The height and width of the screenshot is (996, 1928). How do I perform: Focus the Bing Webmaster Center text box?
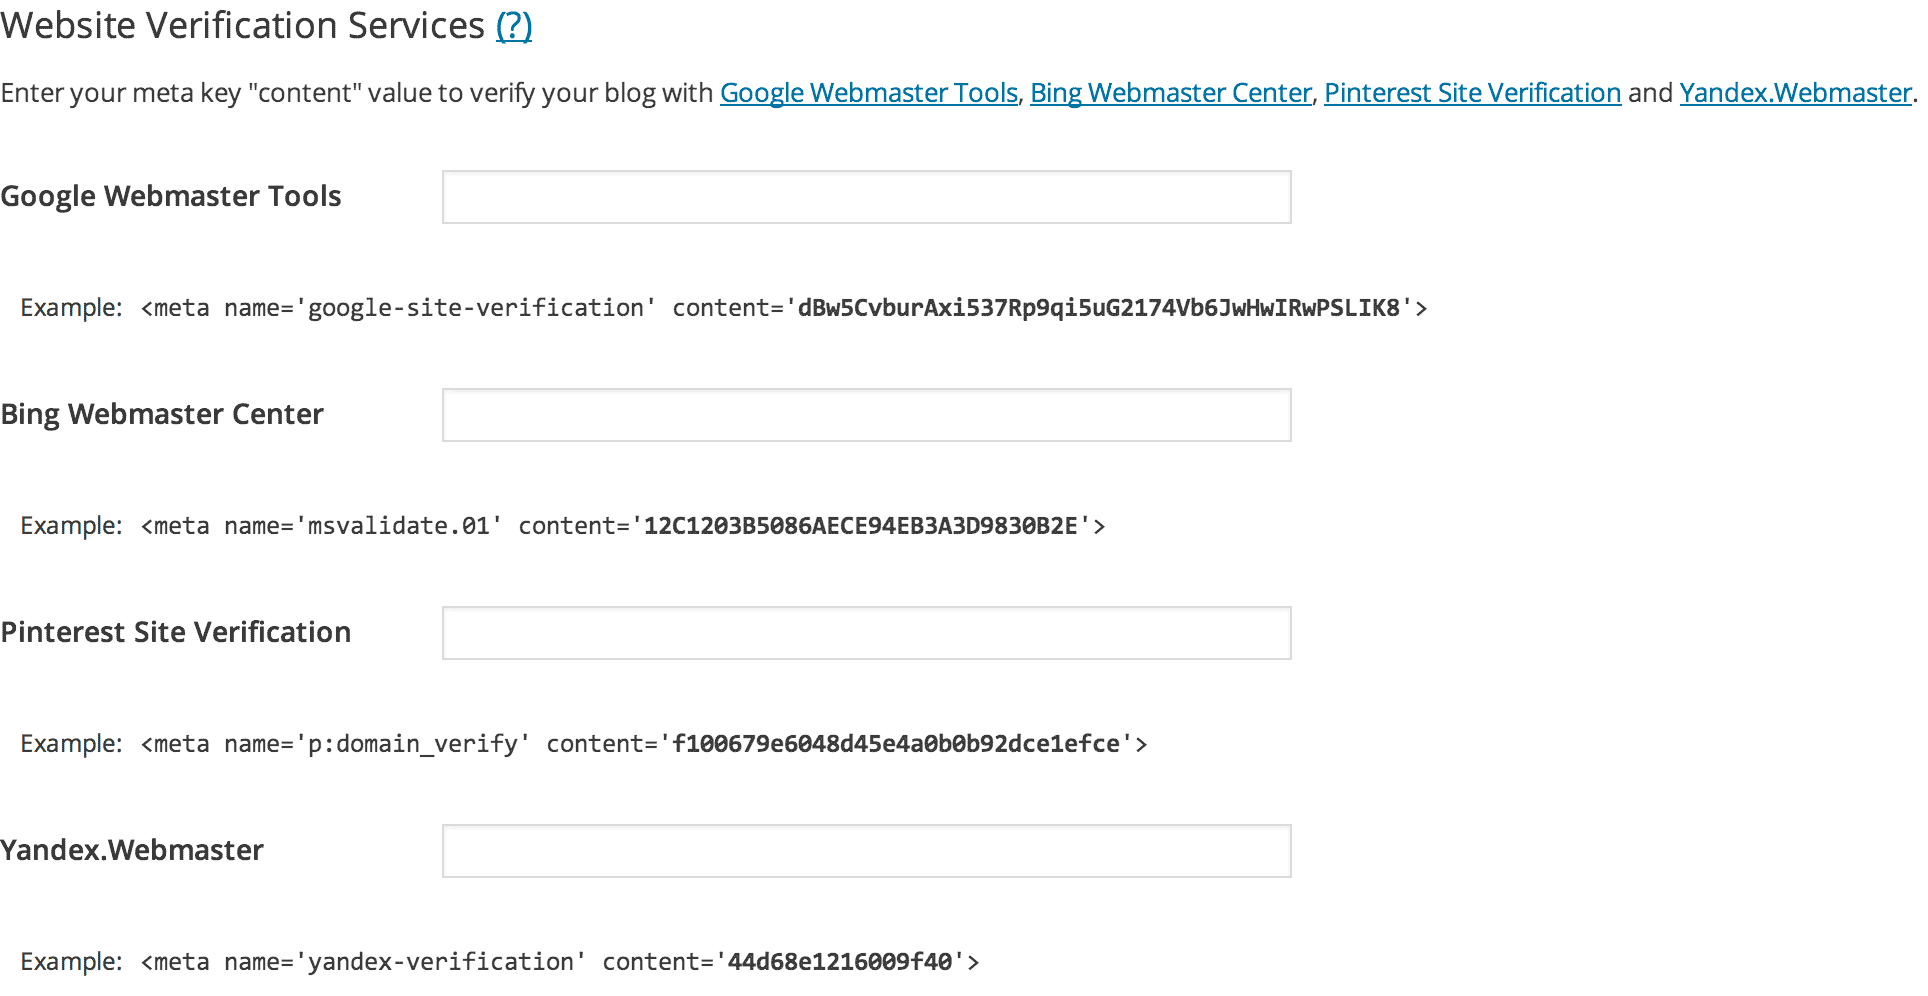(x=866, y=414)
